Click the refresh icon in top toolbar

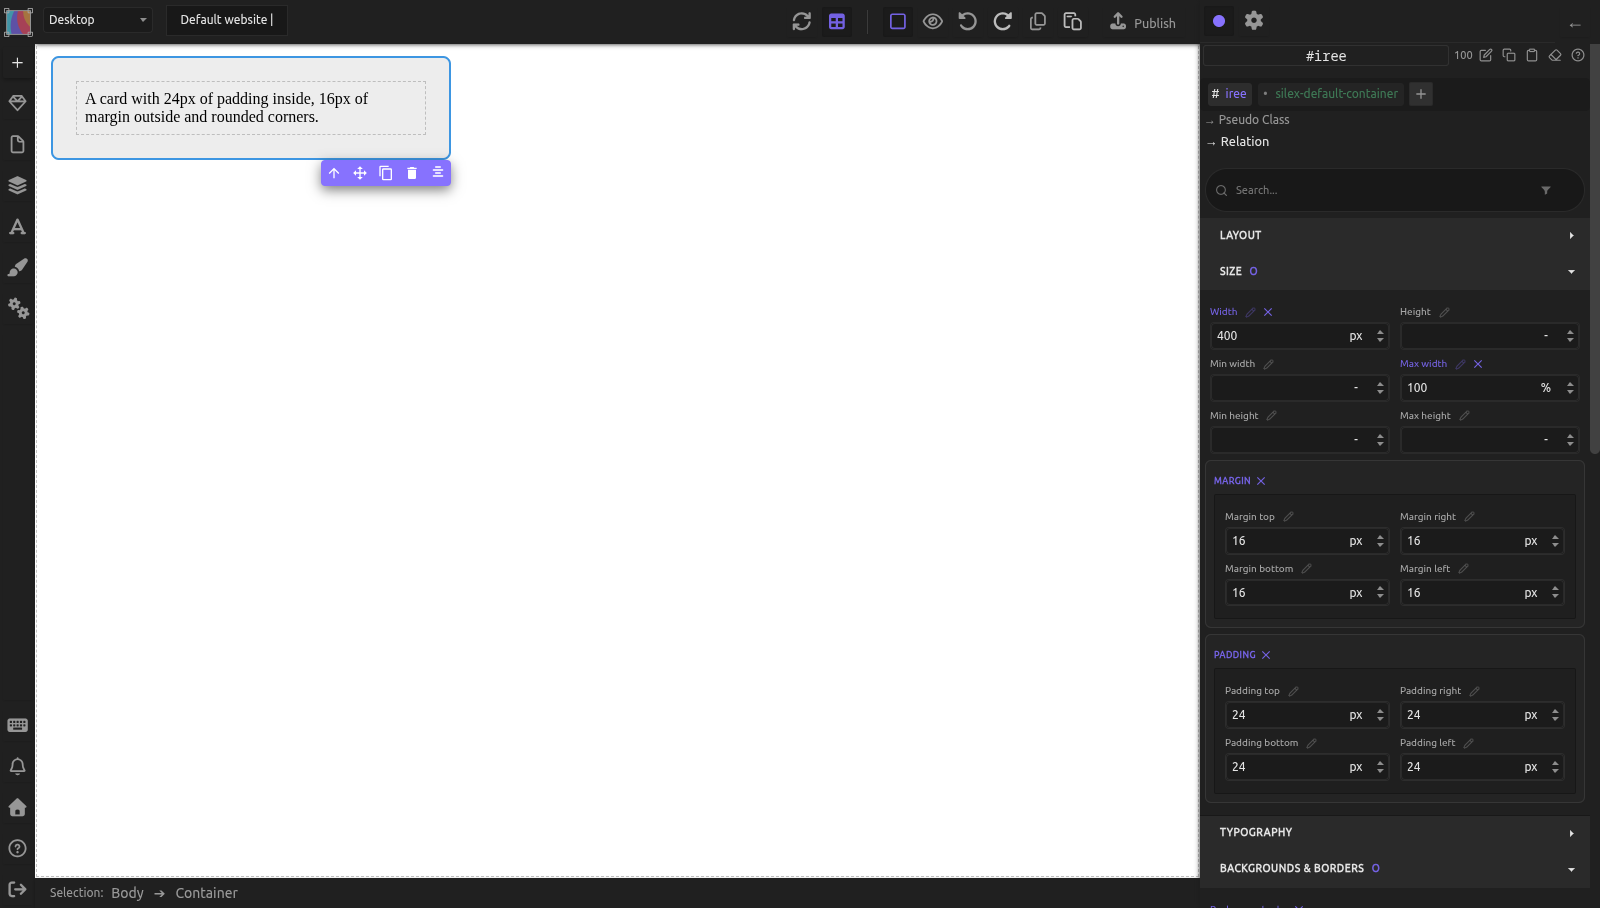[801, 21]
